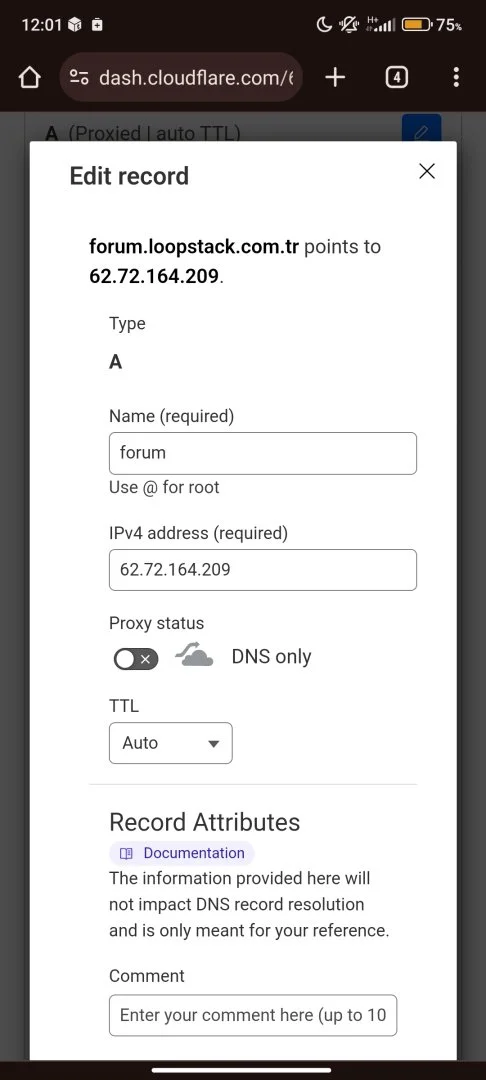
Task: Click the Name field containing forum
Action: pos(263,453)
